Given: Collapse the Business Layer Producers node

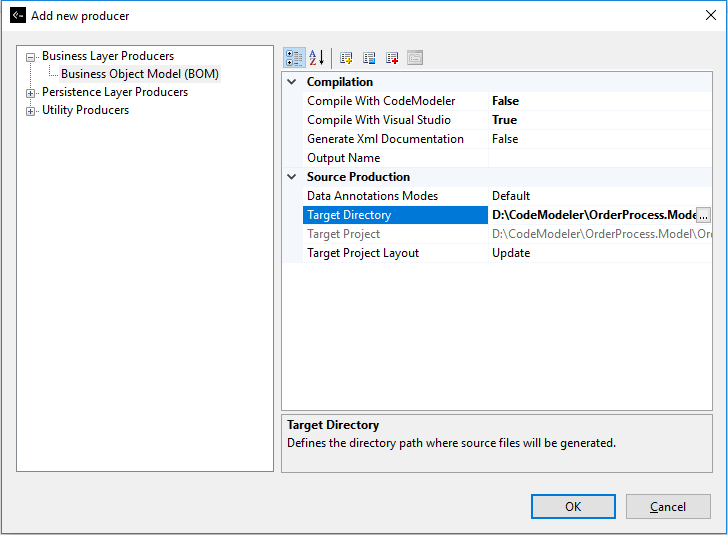Looking at the screenshot, I should point(31,57).
